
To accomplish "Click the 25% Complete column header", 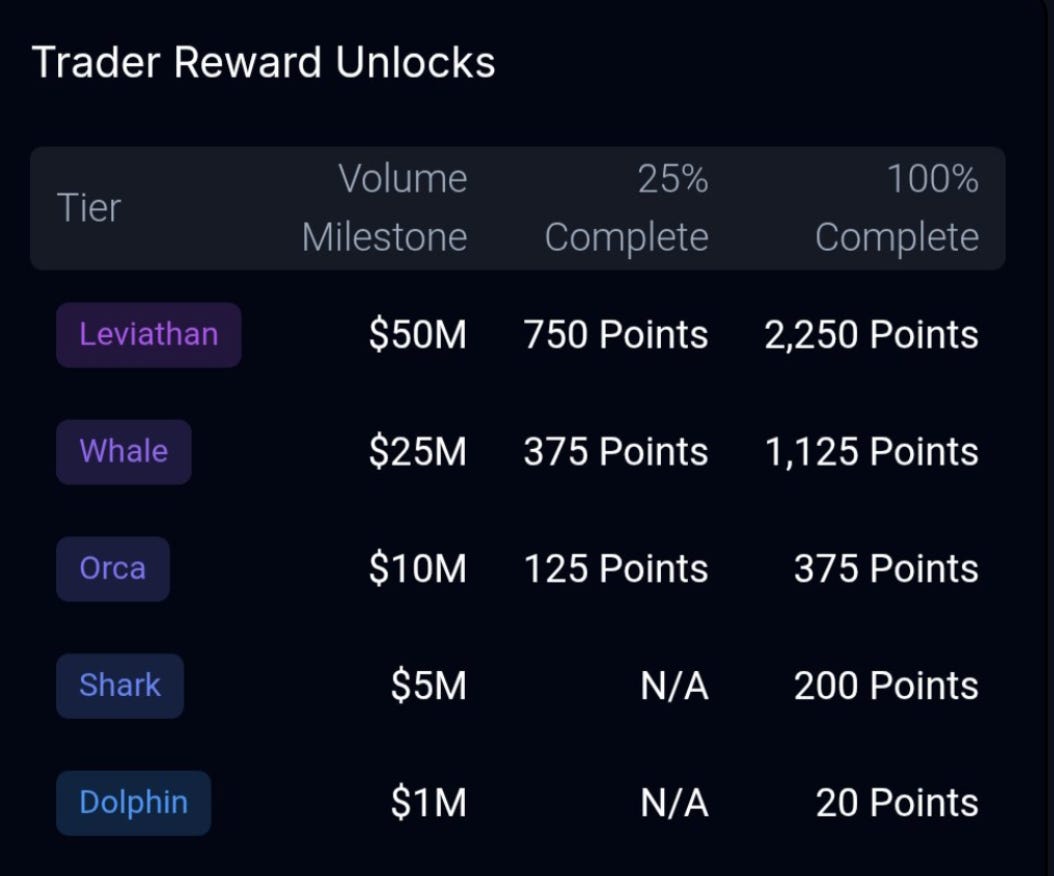I will coord(626,208).
